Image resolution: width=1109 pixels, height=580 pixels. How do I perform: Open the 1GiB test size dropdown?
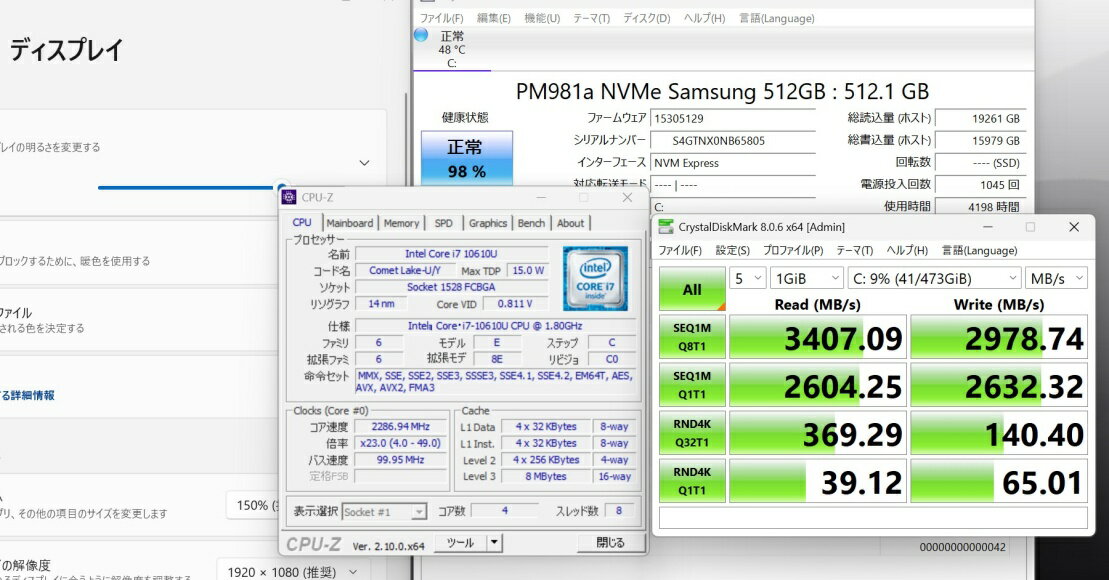806,278
